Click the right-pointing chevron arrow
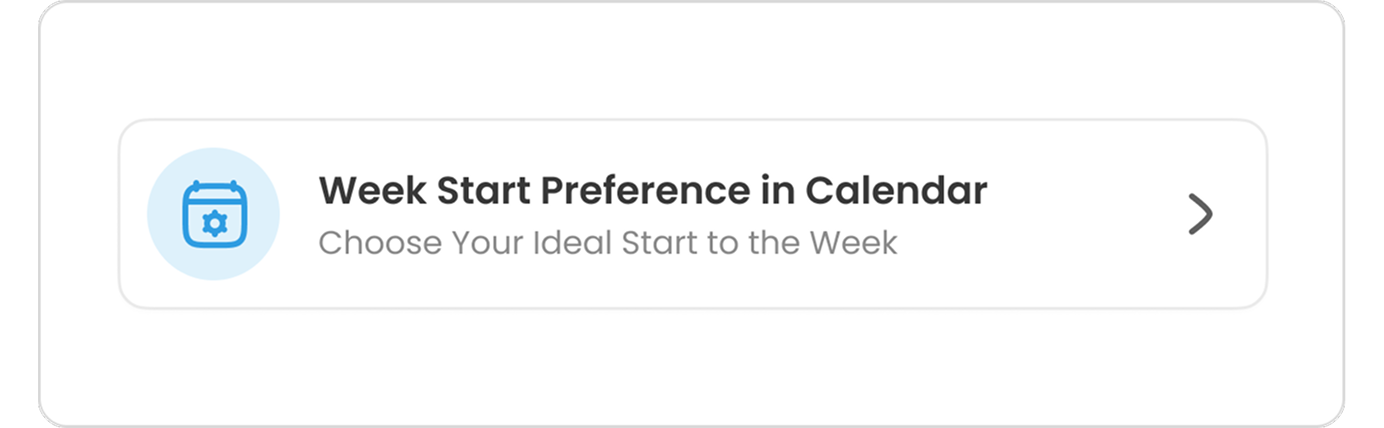Image resolution: width=1384 pixels, height=428 pixels. (x=1200, y=214)
